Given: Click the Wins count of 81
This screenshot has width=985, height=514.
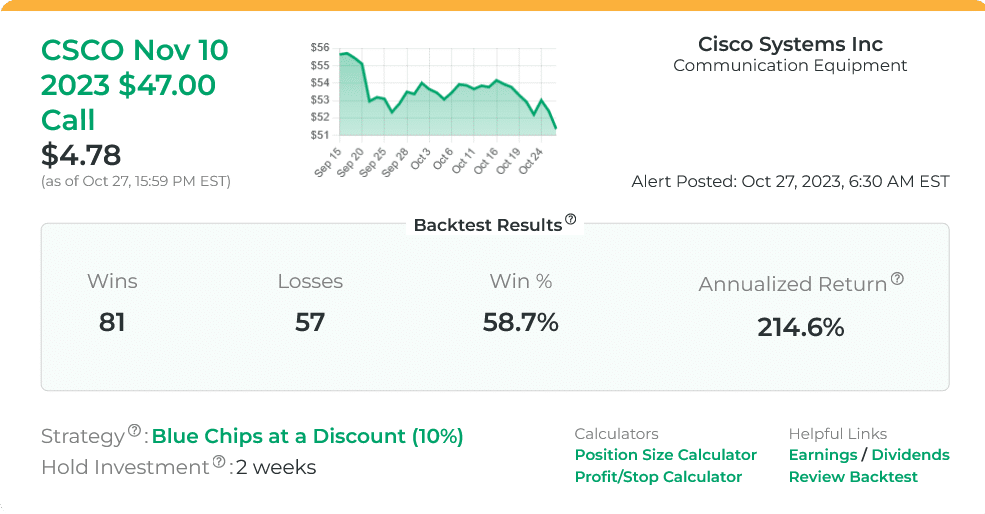Looking at the screenshot, I should 112,322.
